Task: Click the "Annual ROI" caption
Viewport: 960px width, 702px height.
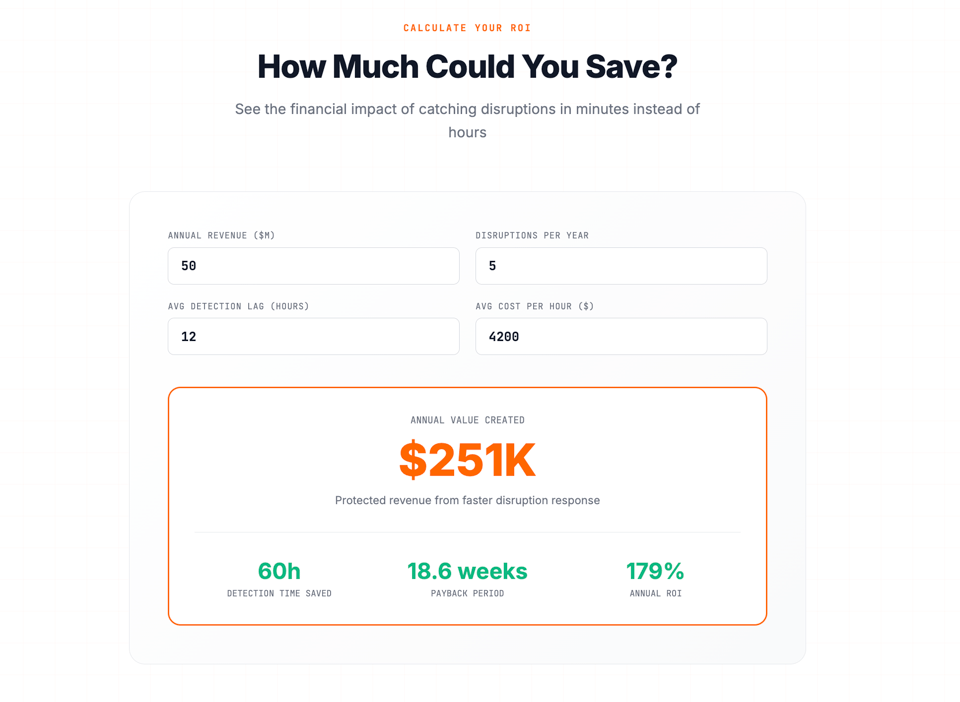Action: [655, 594]
